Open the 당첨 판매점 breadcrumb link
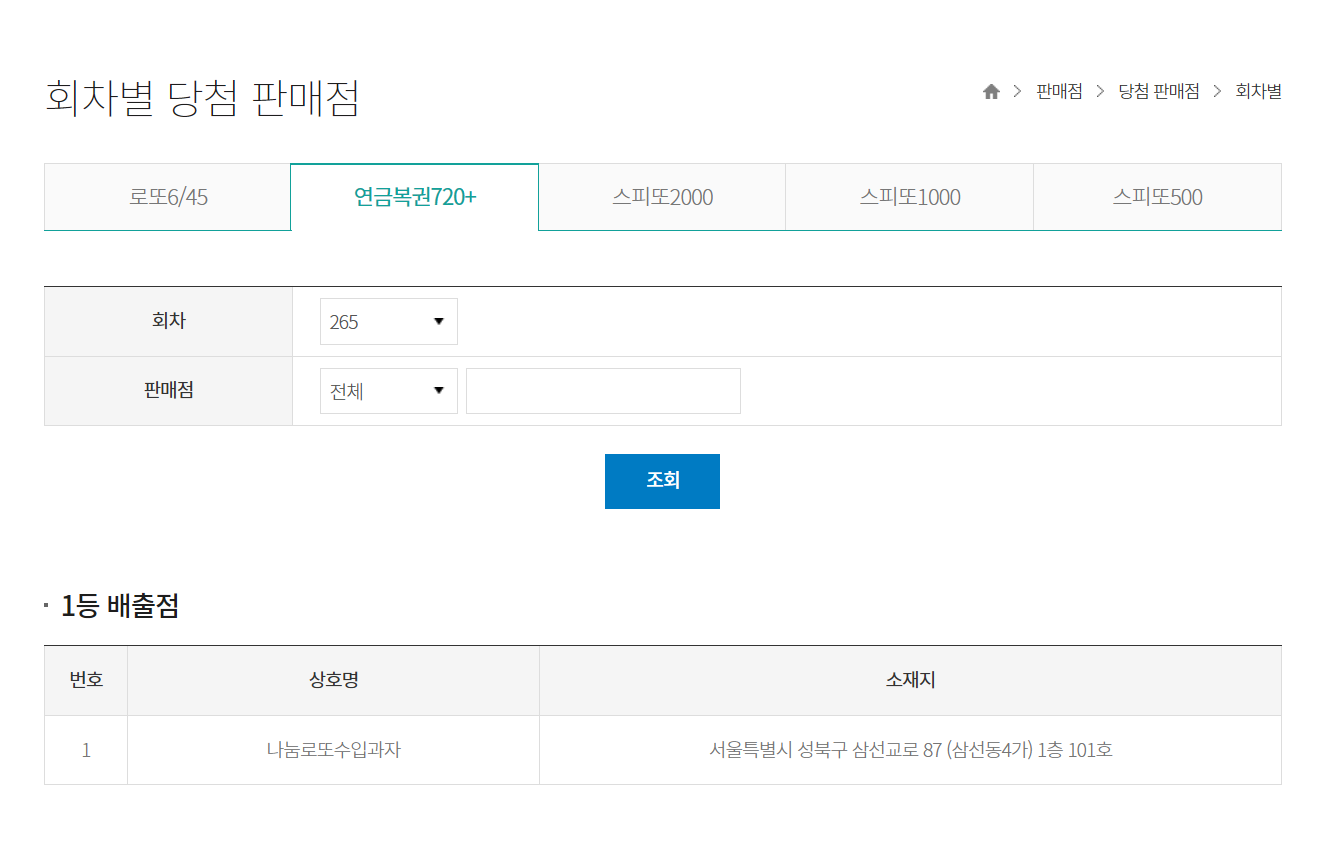The width and height of the screenshot is (1344, 852). point(1159,92)
